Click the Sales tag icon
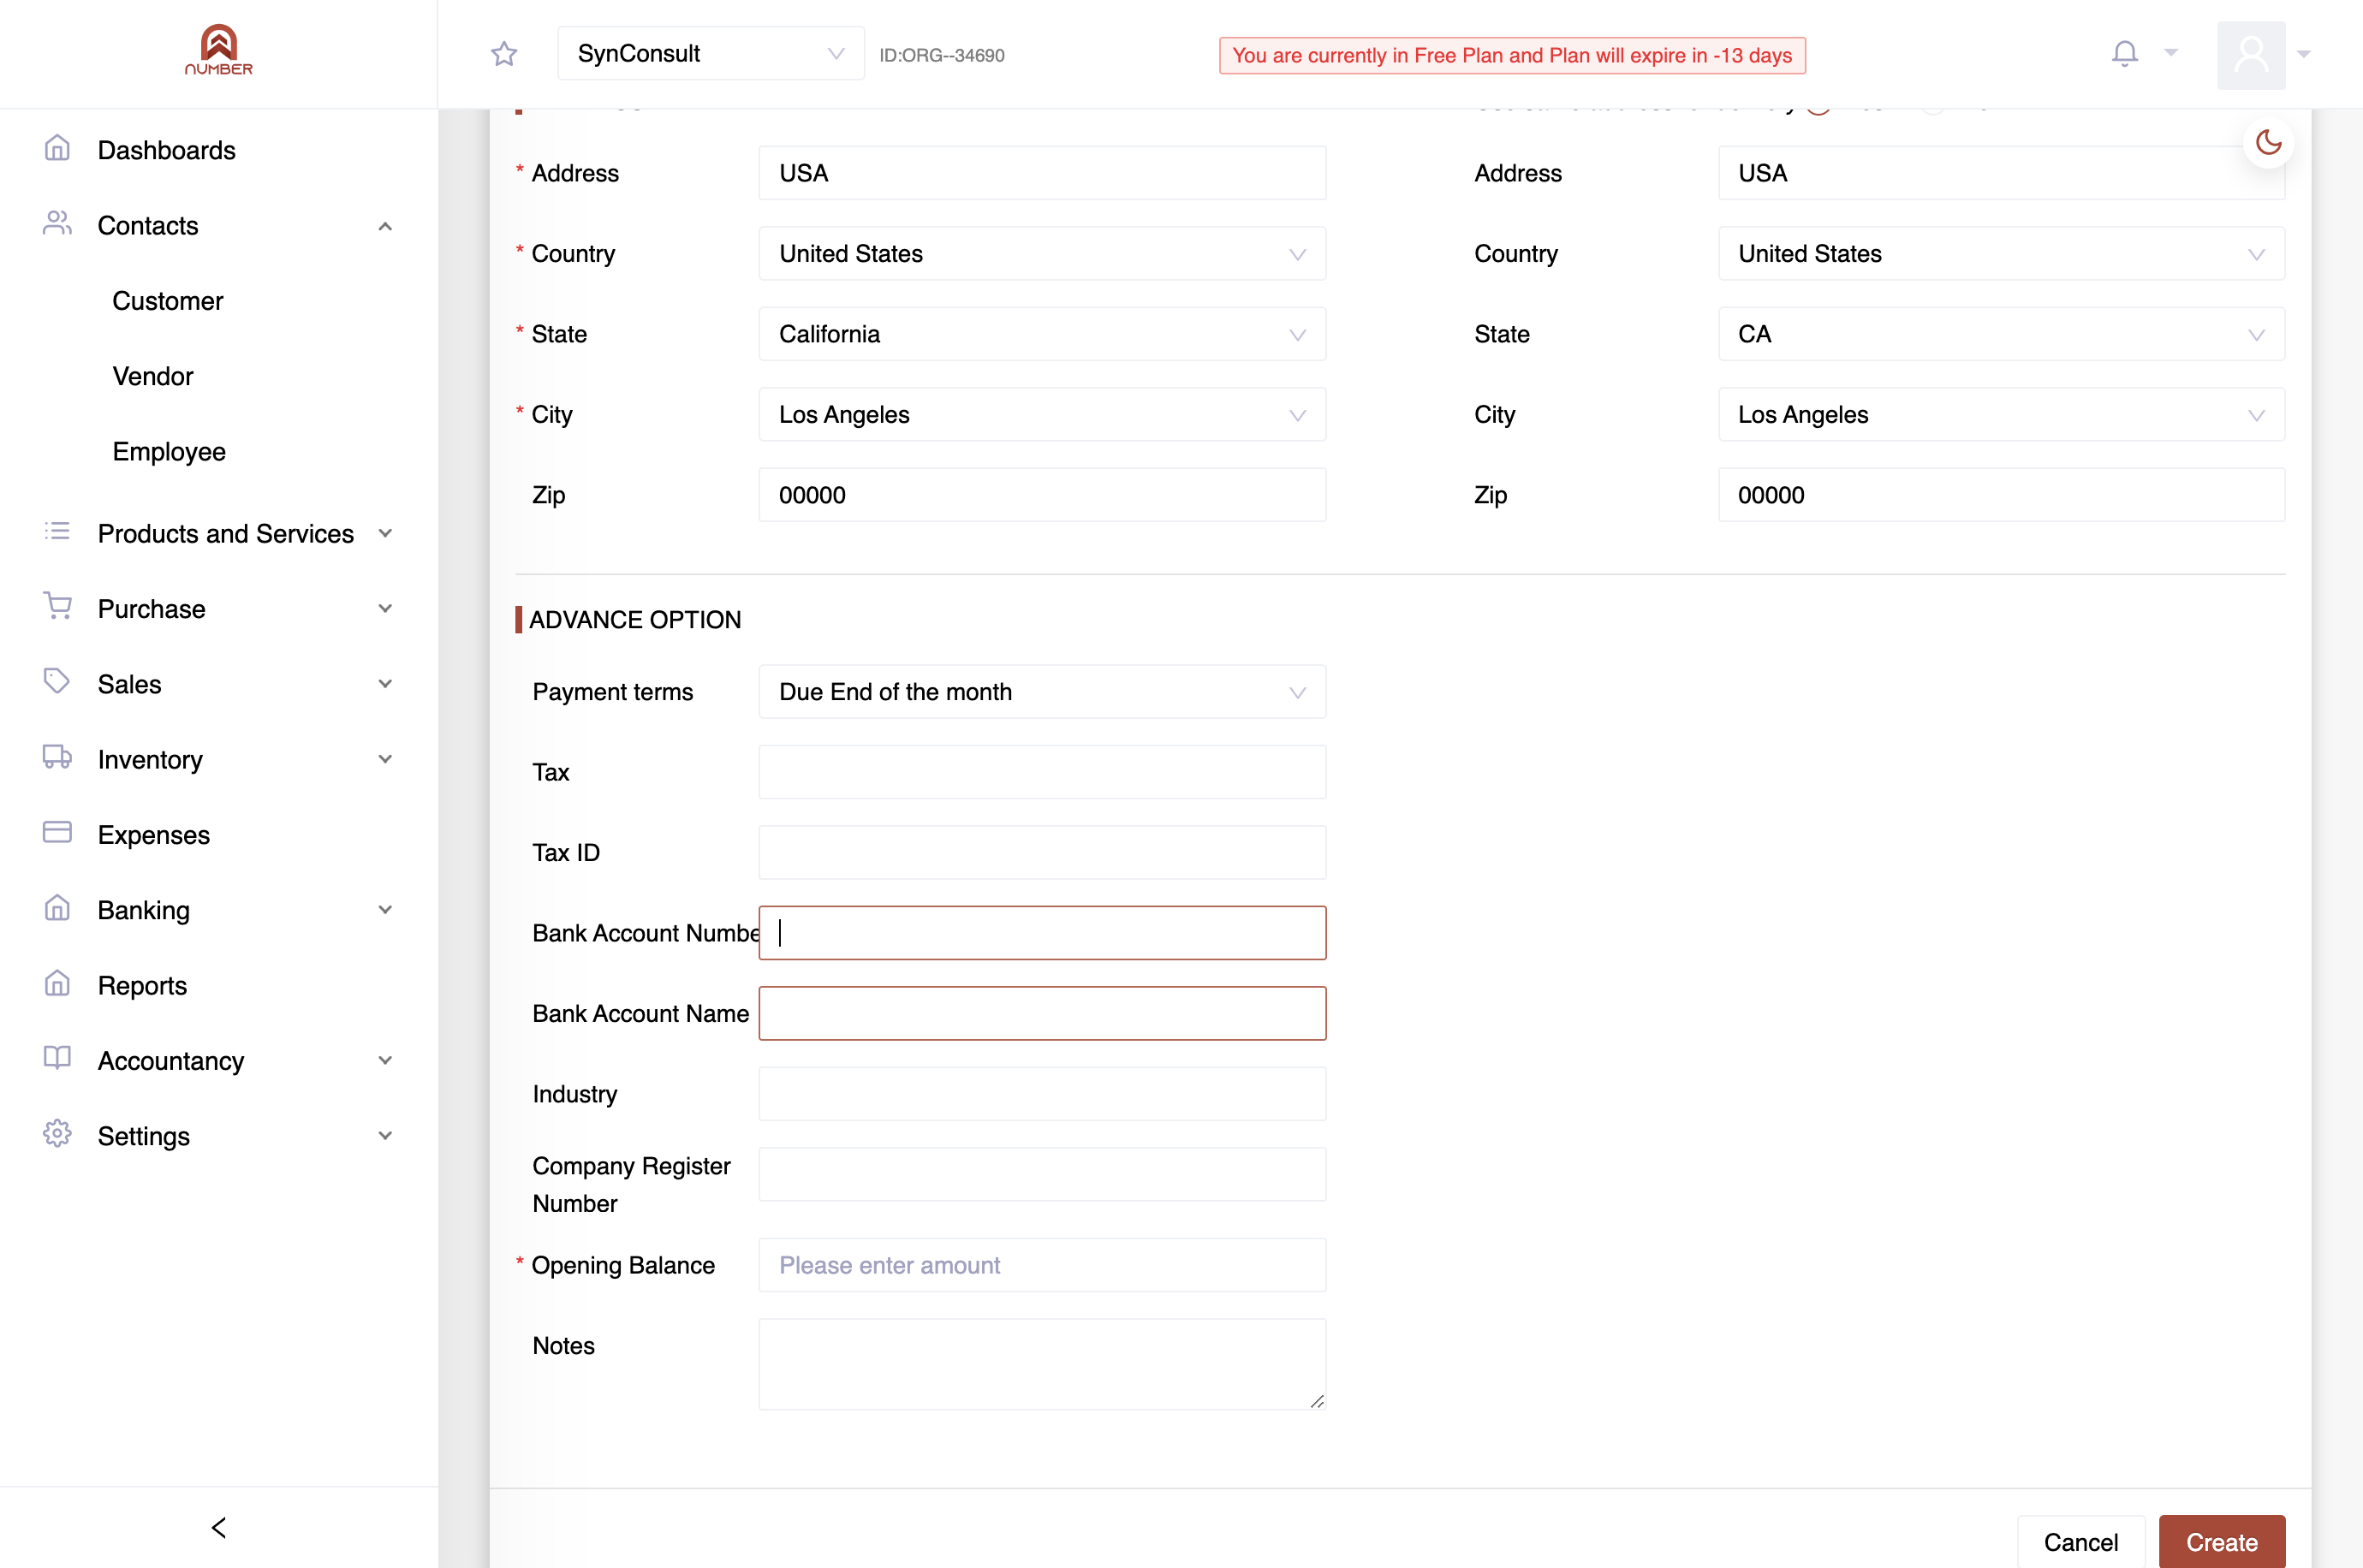2363x1568 pixels. (x=57, y=682)
